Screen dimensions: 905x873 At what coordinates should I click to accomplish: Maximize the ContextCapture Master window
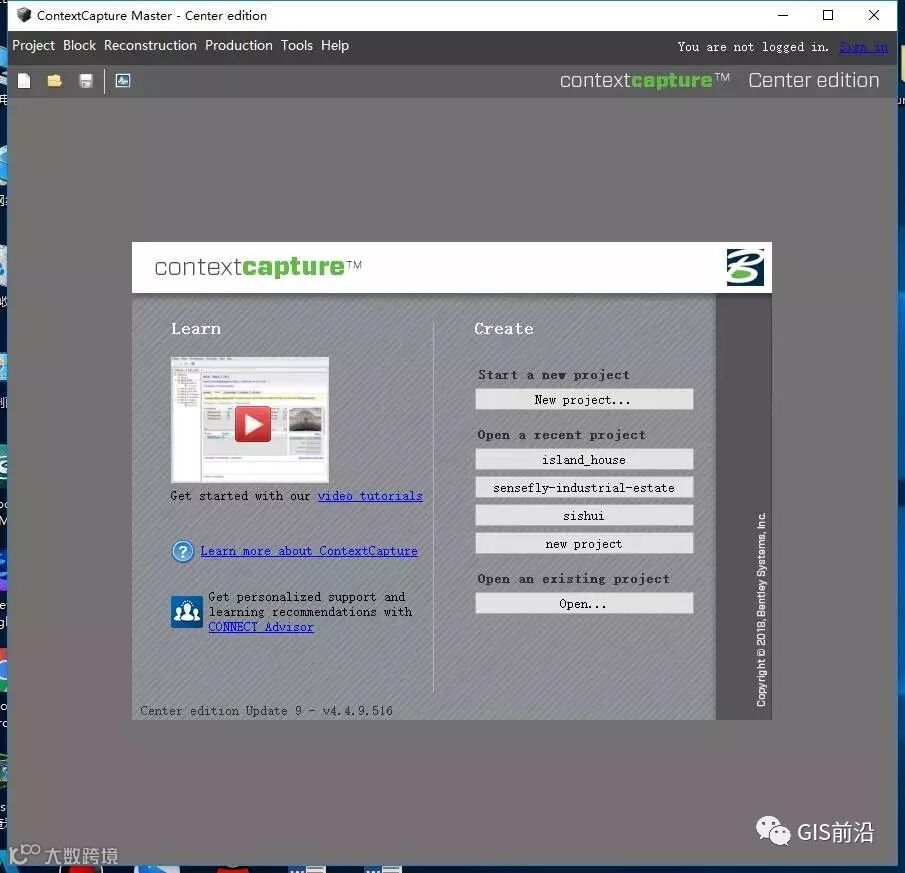click(828, 15)
